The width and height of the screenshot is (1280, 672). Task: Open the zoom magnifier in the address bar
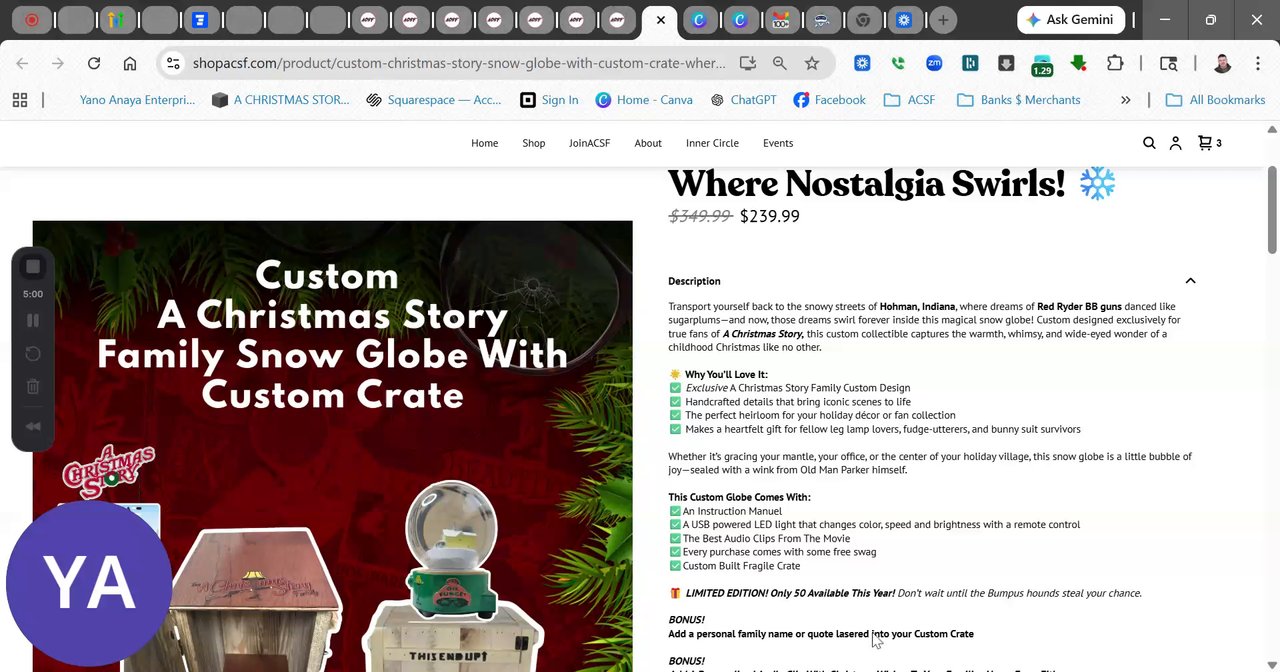pyautogui.click(x=780, y=63)
